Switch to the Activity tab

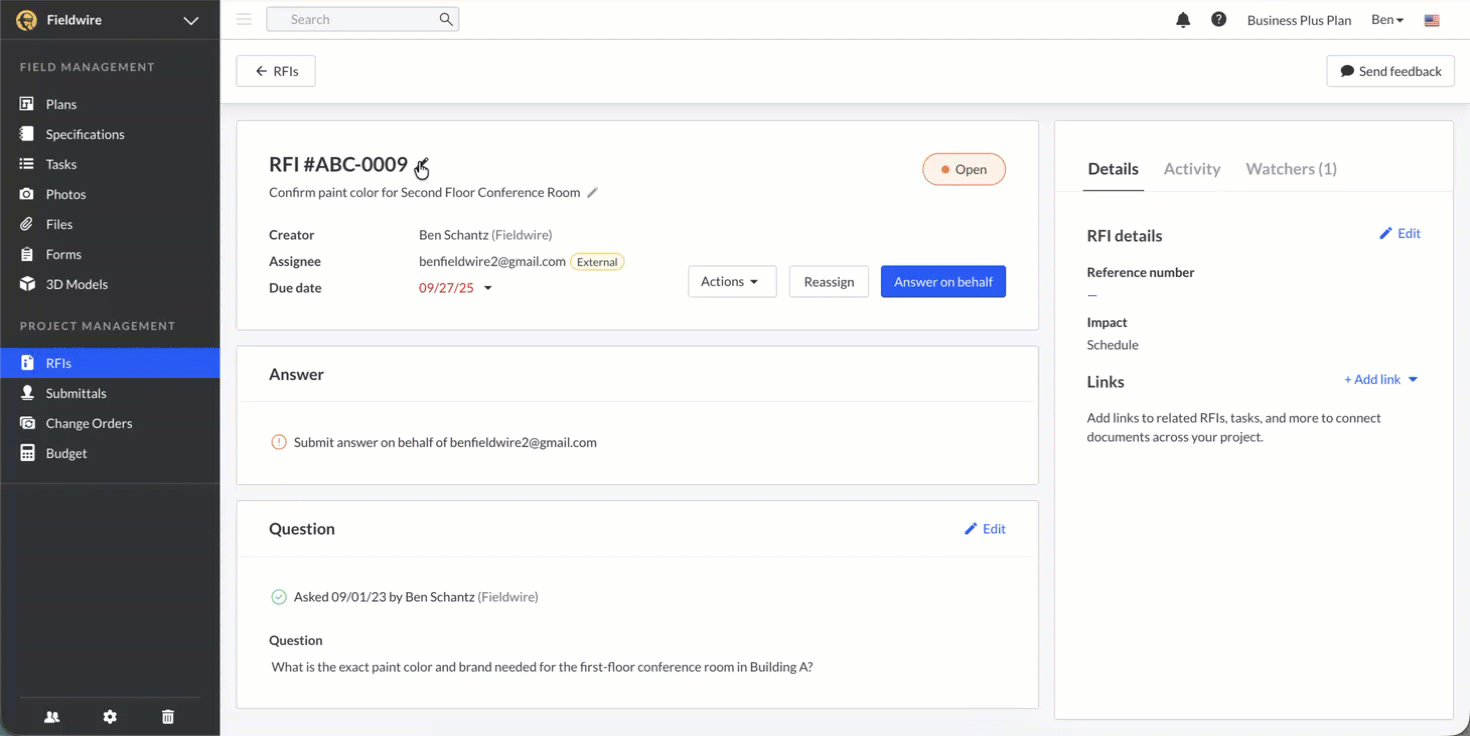click(x=1192, y=169)
